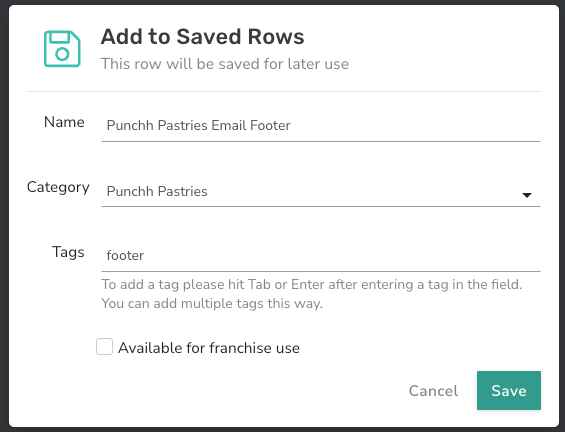The height and width of the screenshot is (432, 565).
Task: Click the 'To add a tag' hint text
Action: tap(312, 294)
